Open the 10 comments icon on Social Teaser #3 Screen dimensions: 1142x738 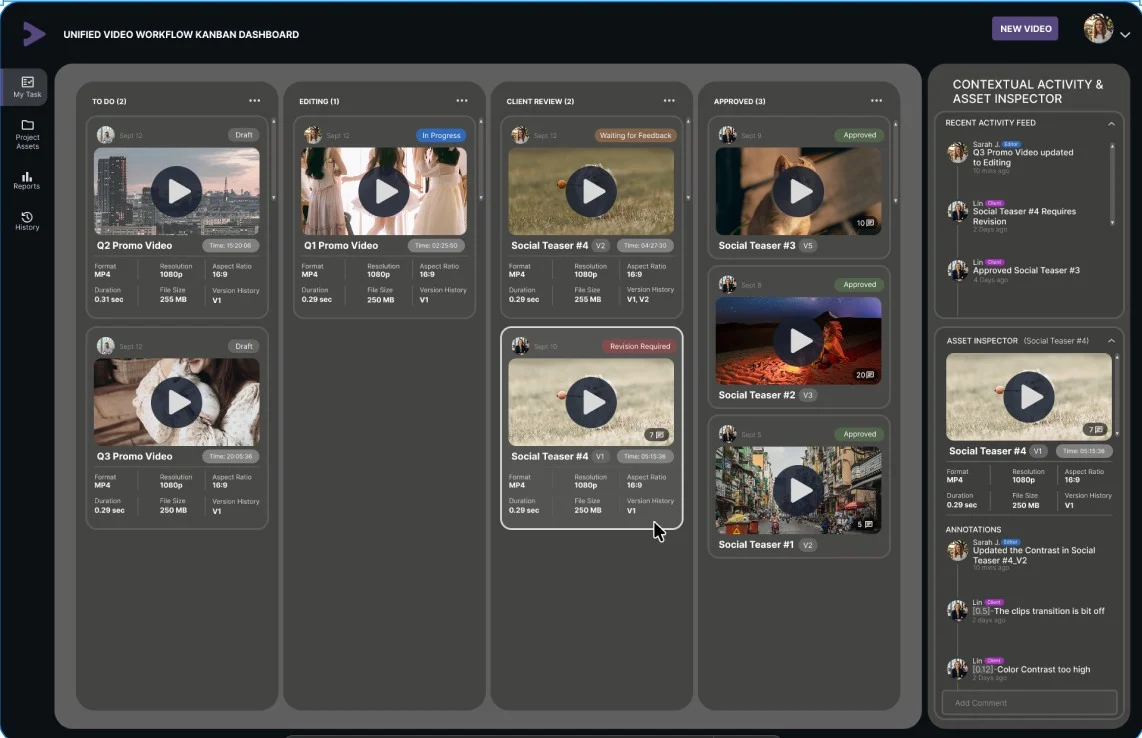[865, 223]
